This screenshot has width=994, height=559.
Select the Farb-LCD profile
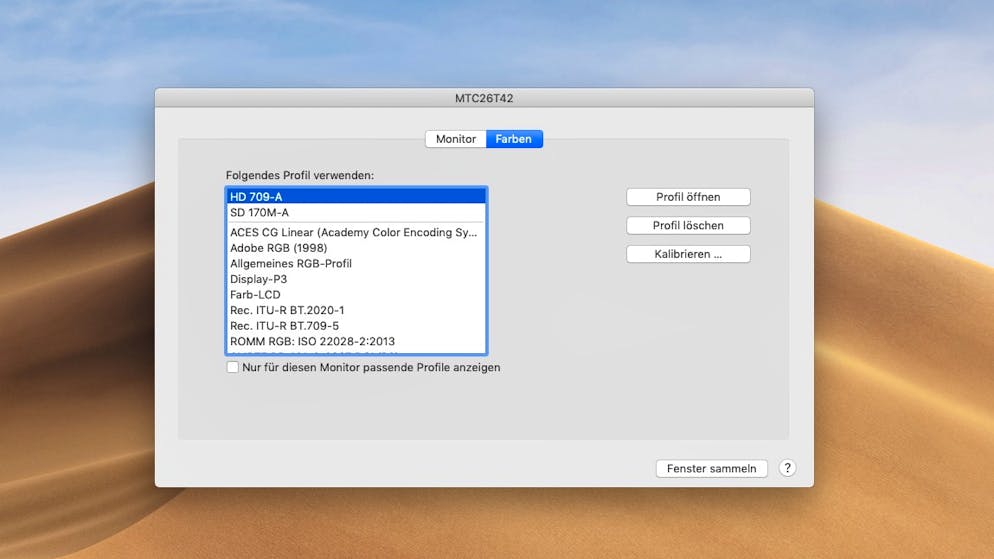356,294
